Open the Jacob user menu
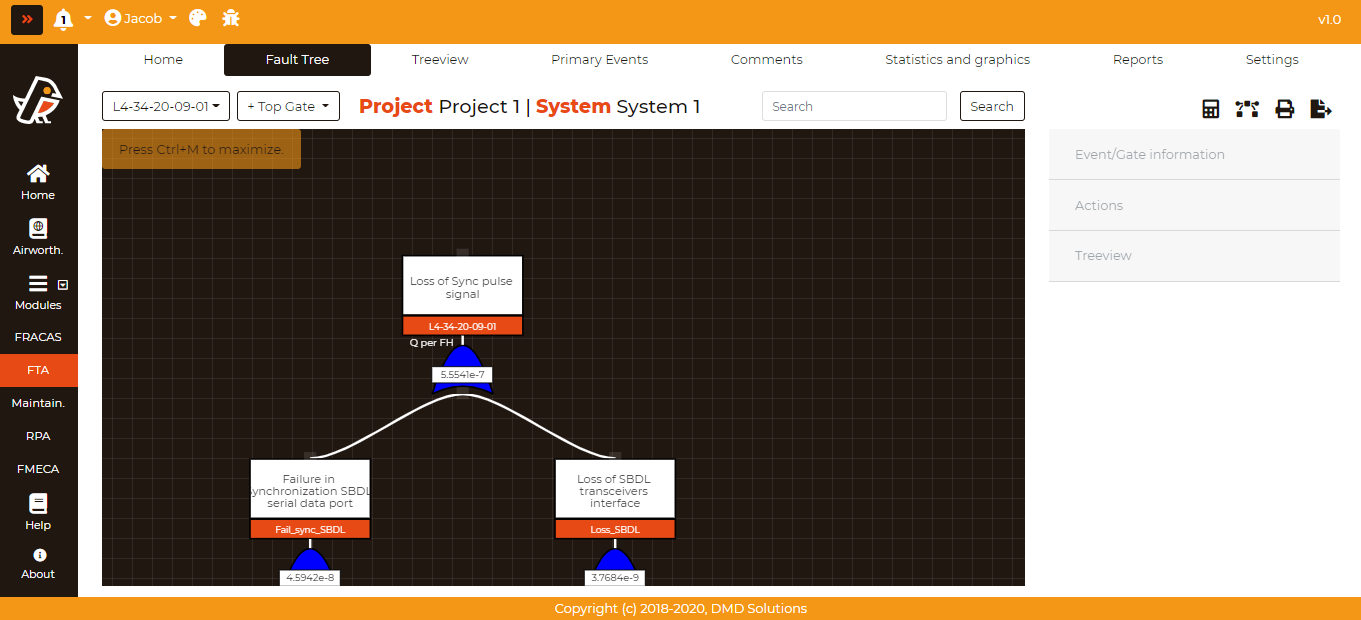Screen dimensions: 1361x620 click(x=141, y=18)
